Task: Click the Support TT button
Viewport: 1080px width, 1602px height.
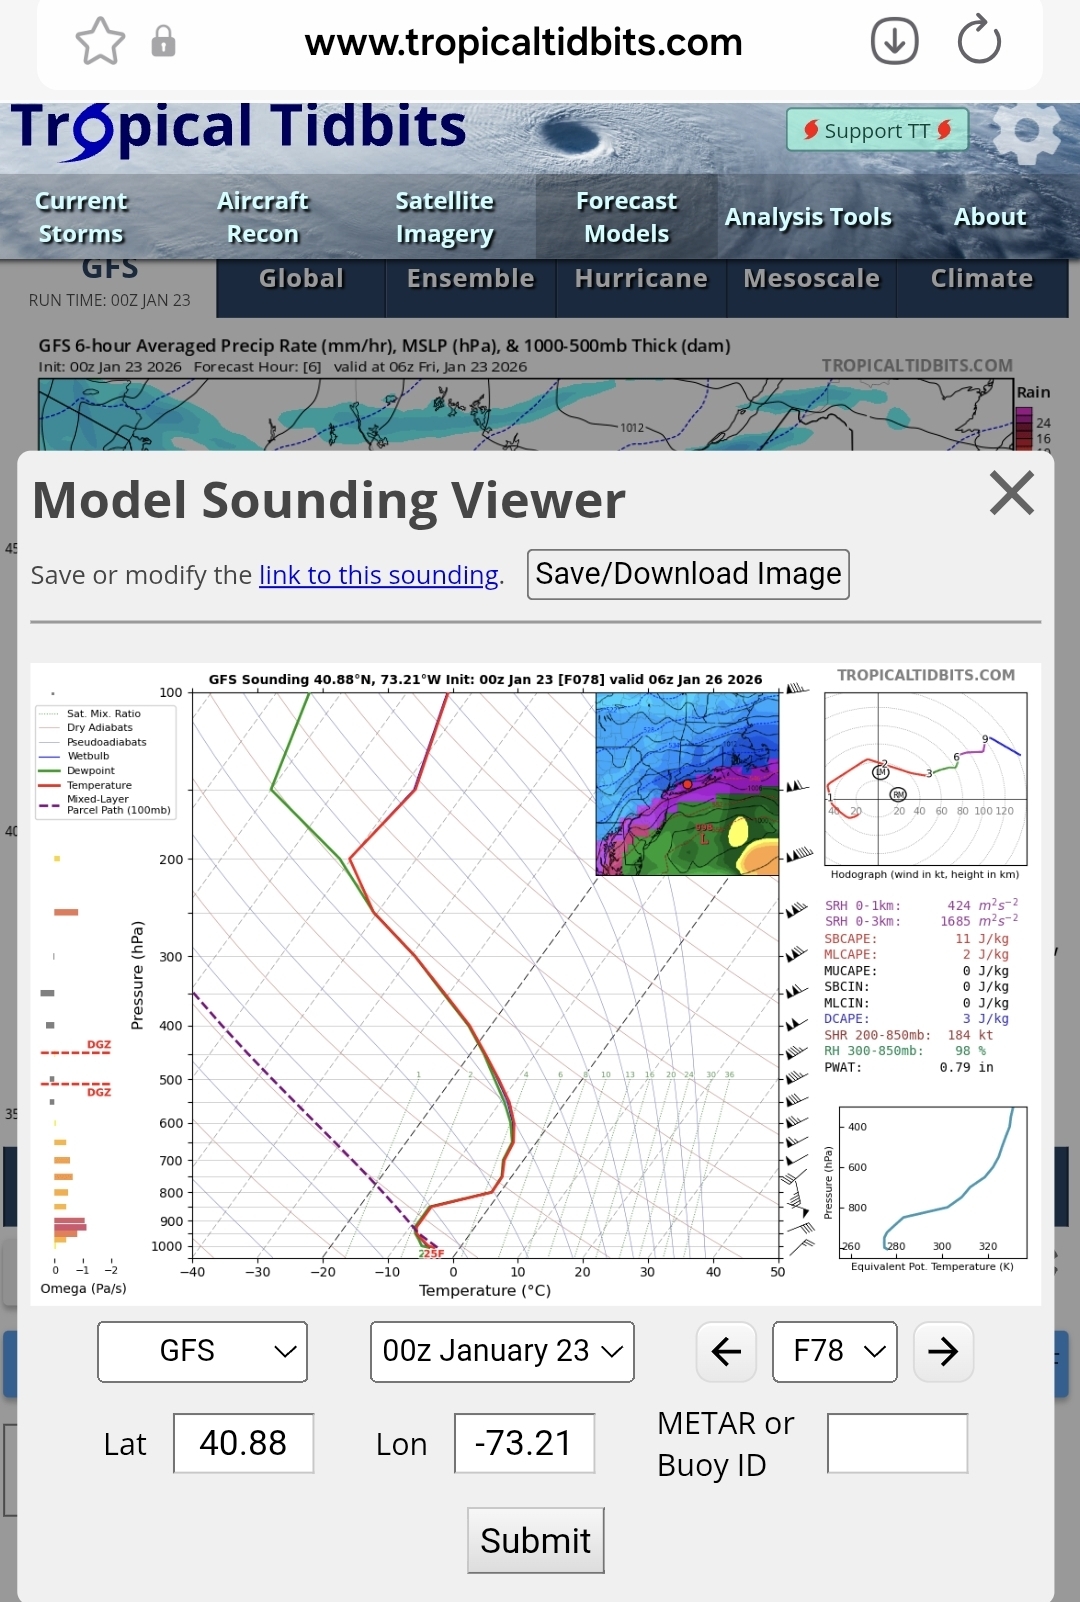Action: click(x=877, y=131)
